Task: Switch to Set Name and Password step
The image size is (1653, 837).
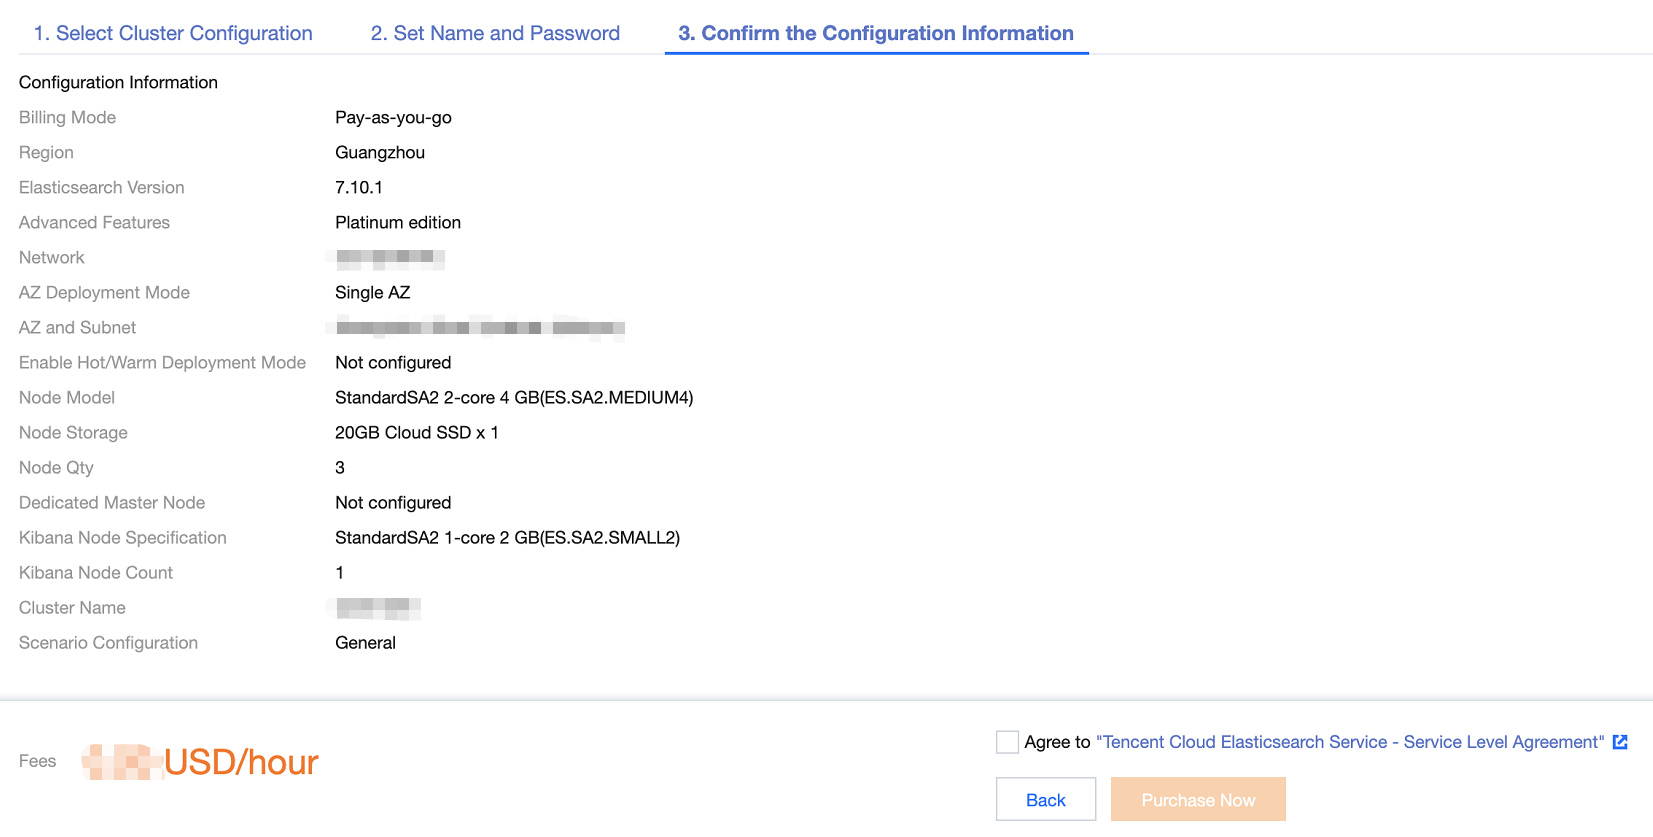Action: (x=495, y=33)
